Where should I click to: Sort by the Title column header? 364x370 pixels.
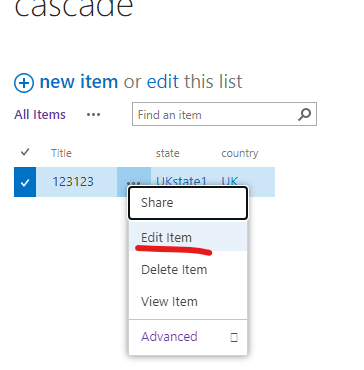tap(61, 153)
